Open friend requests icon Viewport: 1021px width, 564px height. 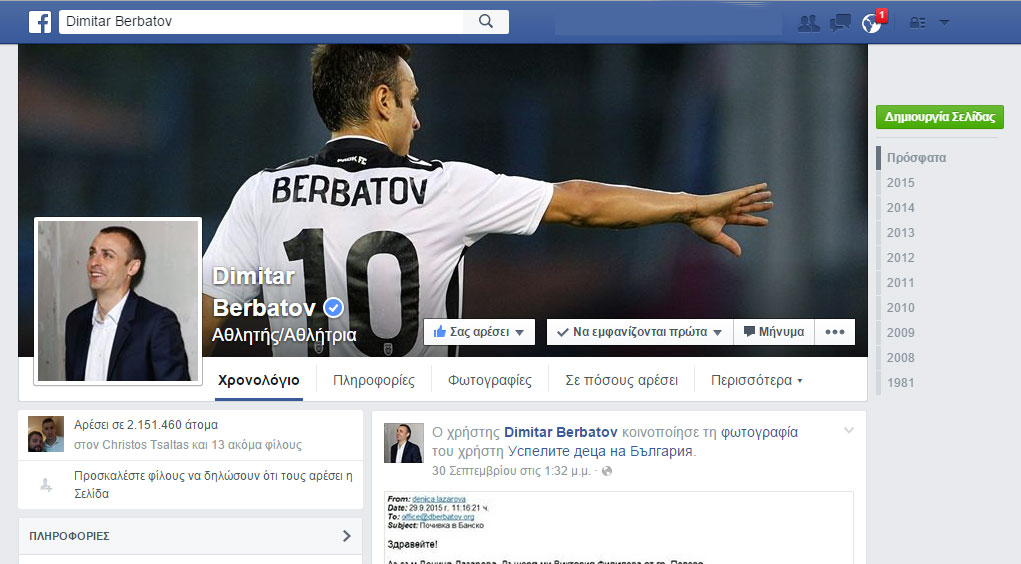click(809, 23)
